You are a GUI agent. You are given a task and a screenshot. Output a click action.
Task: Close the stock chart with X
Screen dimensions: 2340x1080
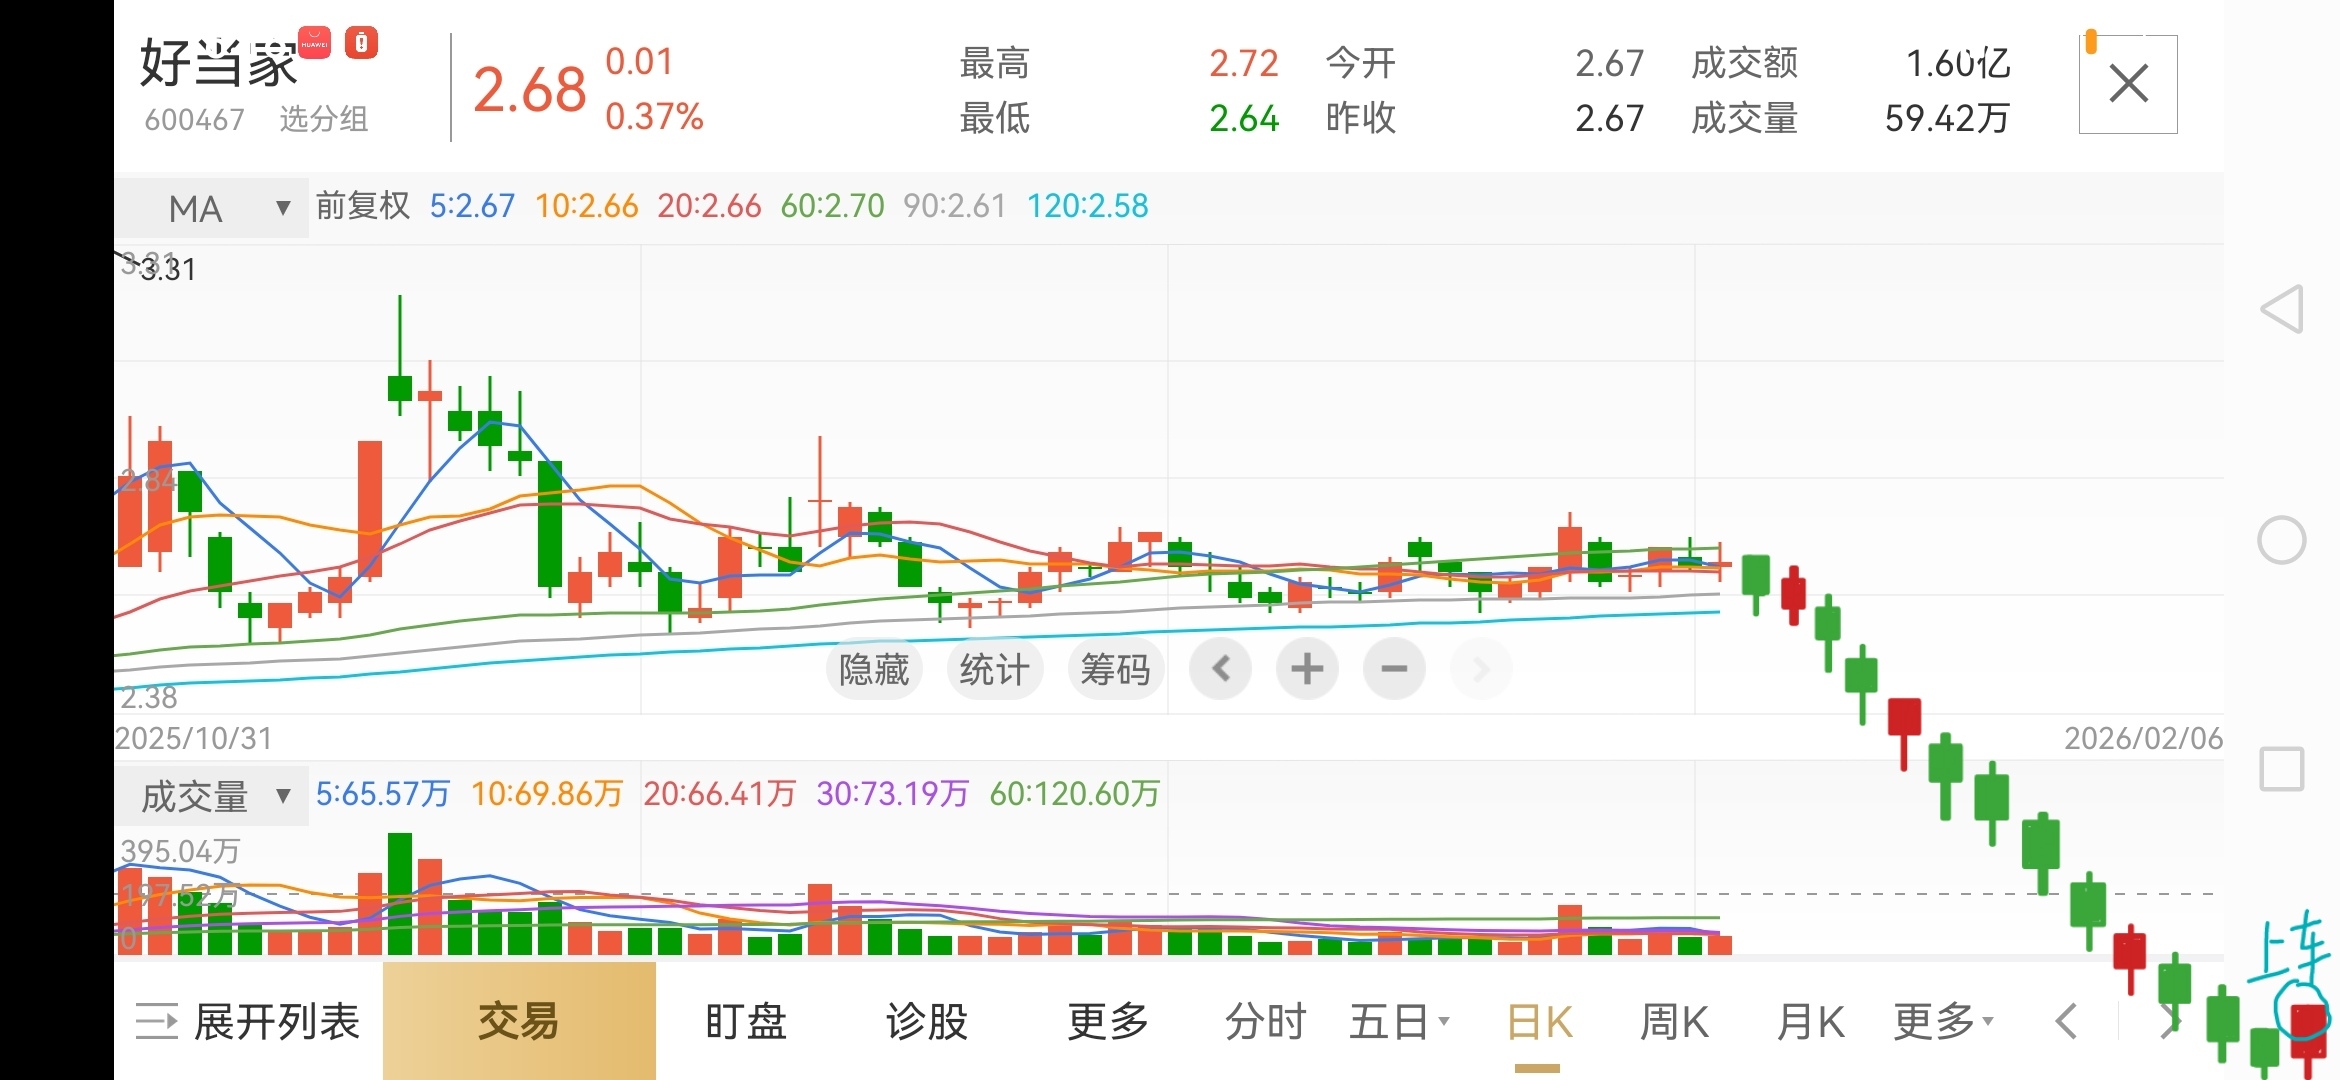pyautogui.click(x=2127, y=84)
